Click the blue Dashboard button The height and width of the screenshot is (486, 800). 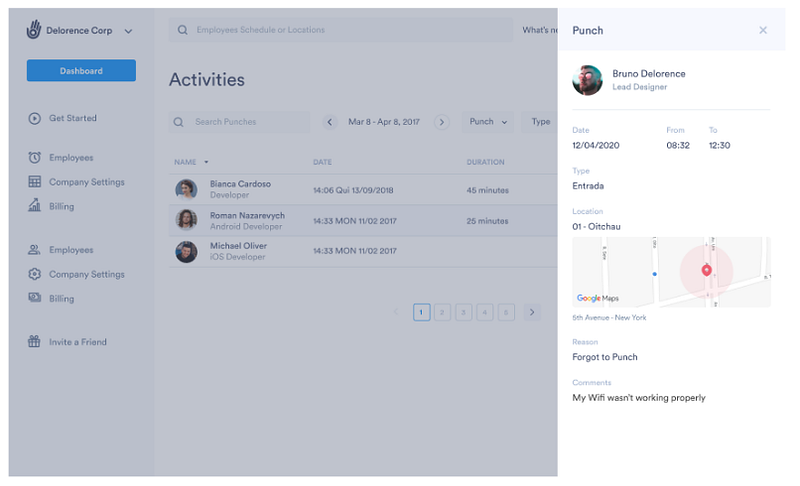click(x=81, y=70)
